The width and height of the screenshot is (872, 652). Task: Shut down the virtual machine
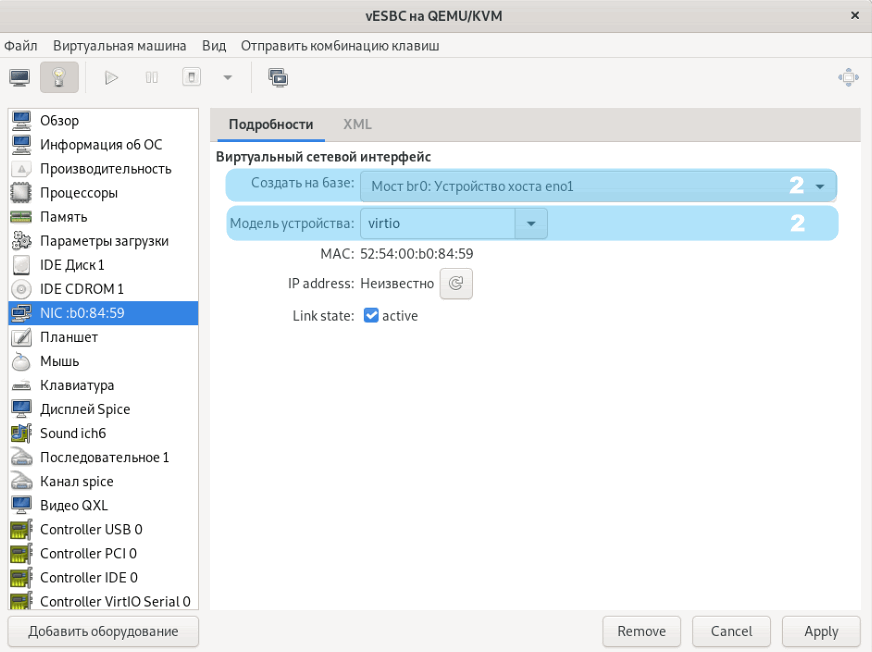pos(191,77)
